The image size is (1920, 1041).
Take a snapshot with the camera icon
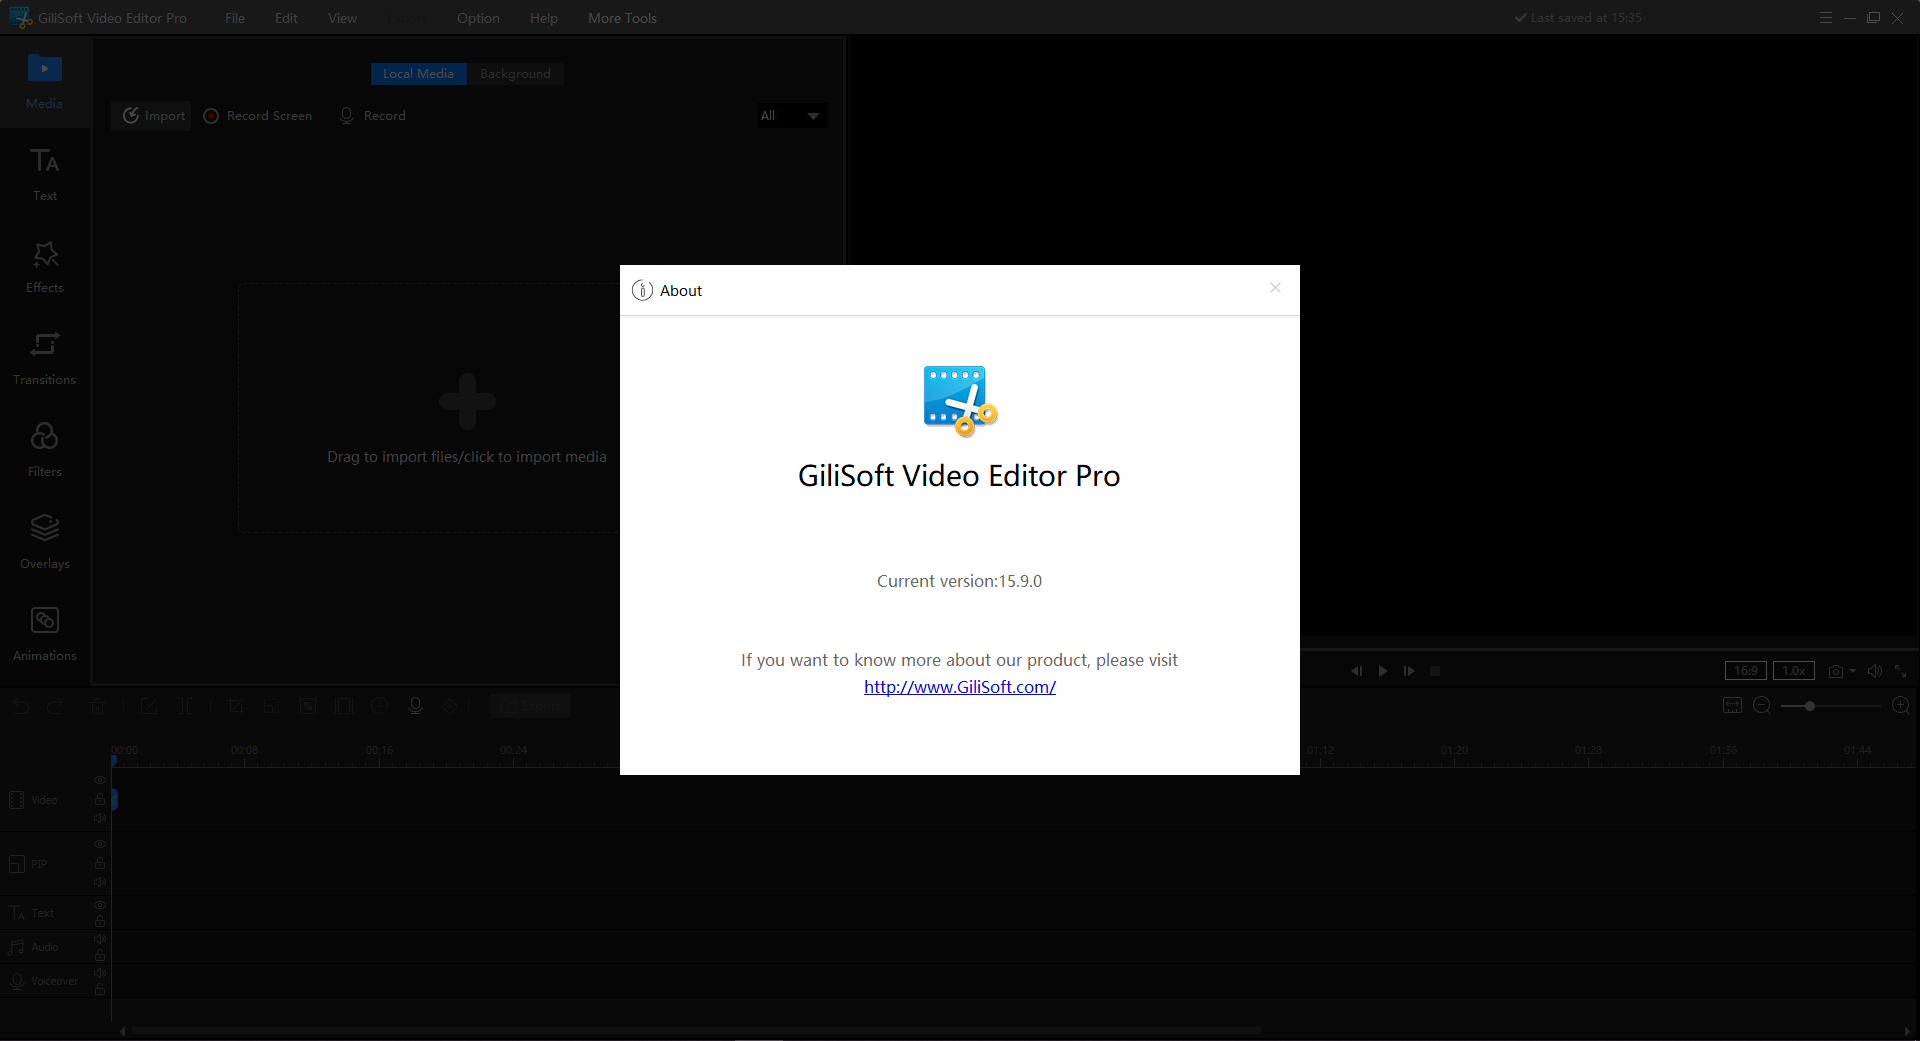click(x=1835, y=671)
